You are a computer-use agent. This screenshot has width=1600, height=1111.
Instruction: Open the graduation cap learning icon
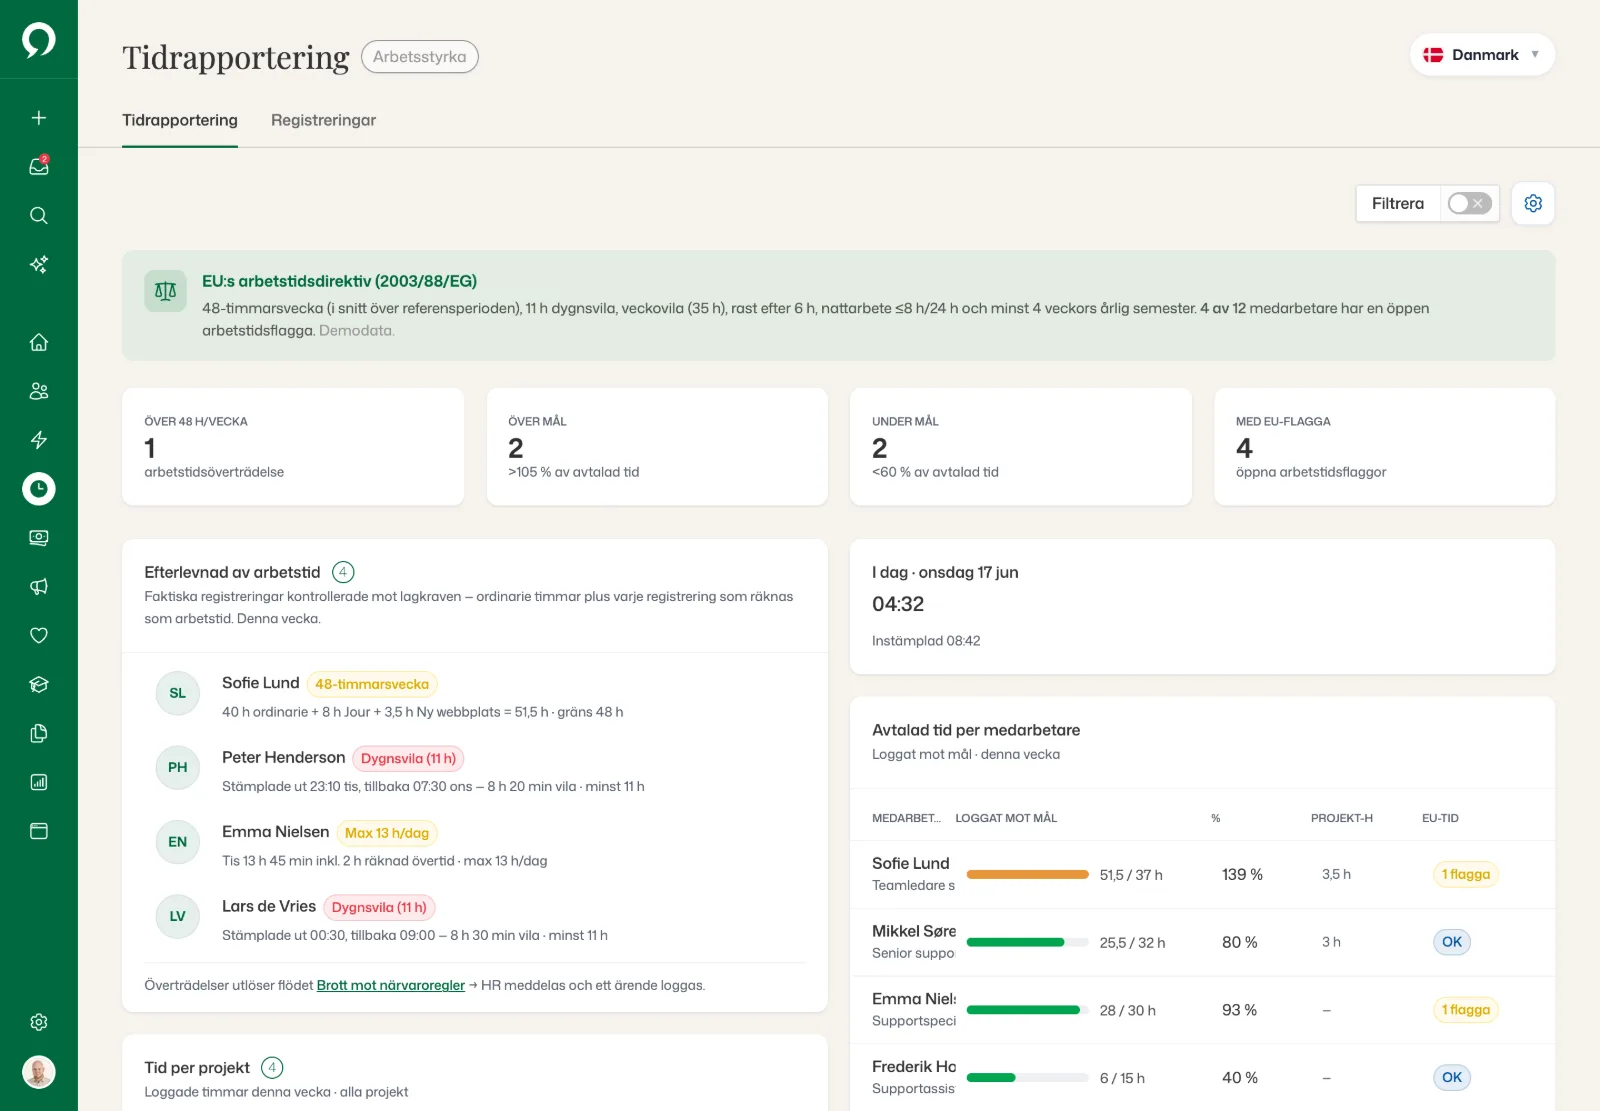[39, 685]
